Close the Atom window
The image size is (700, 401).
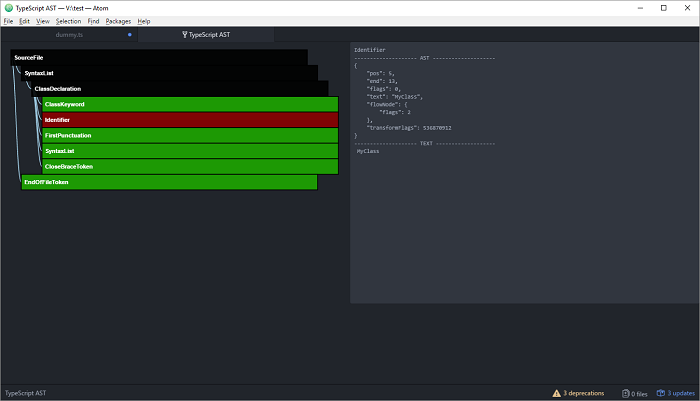688,8
